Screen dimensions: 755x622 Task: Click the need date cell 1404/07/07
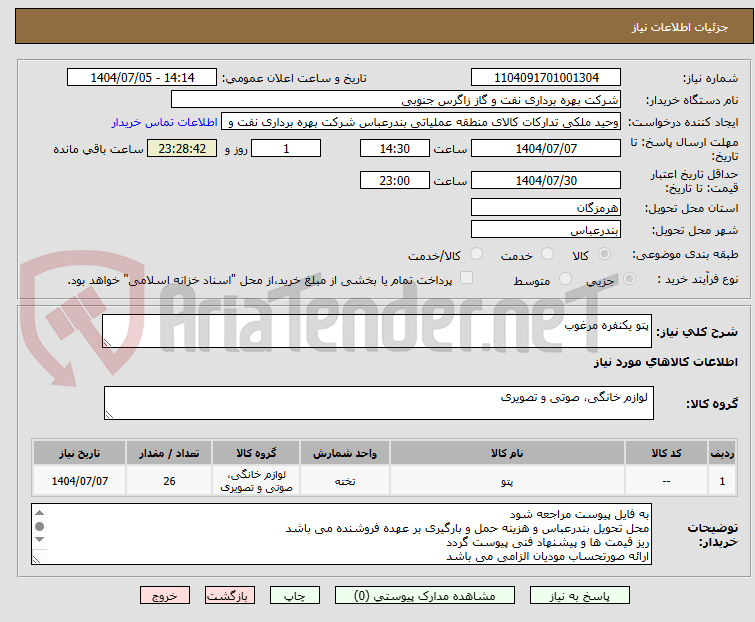coord(79,480)
